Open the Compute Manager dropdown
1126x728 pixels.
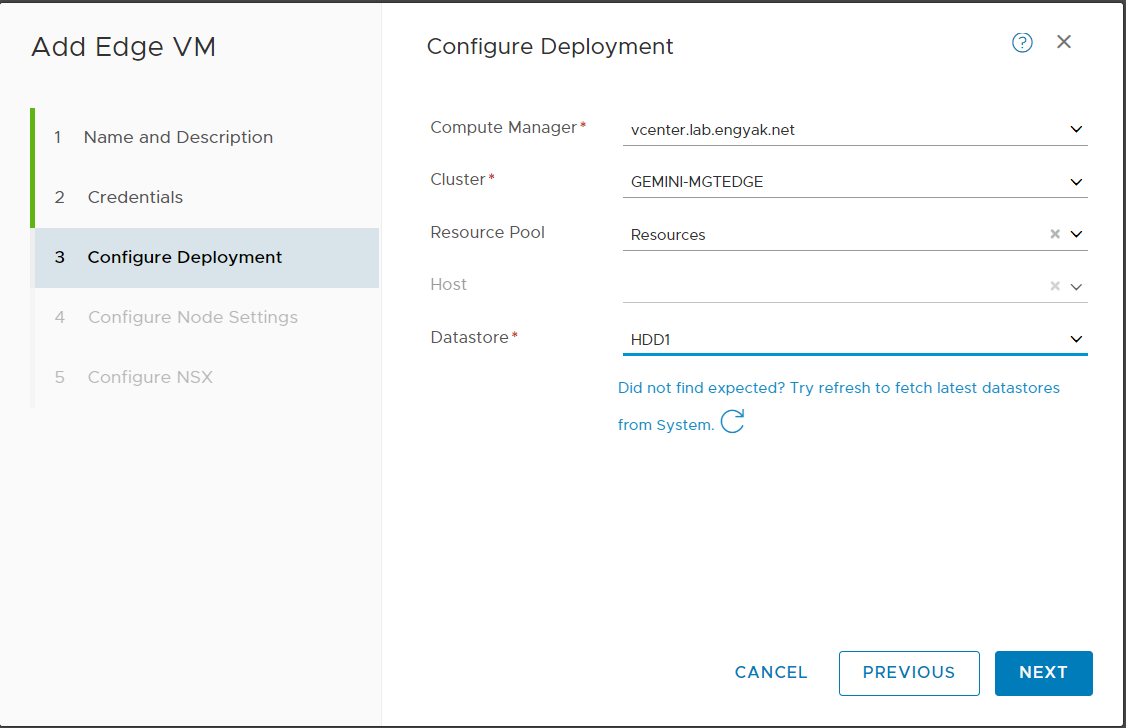tap(1076, 129)
